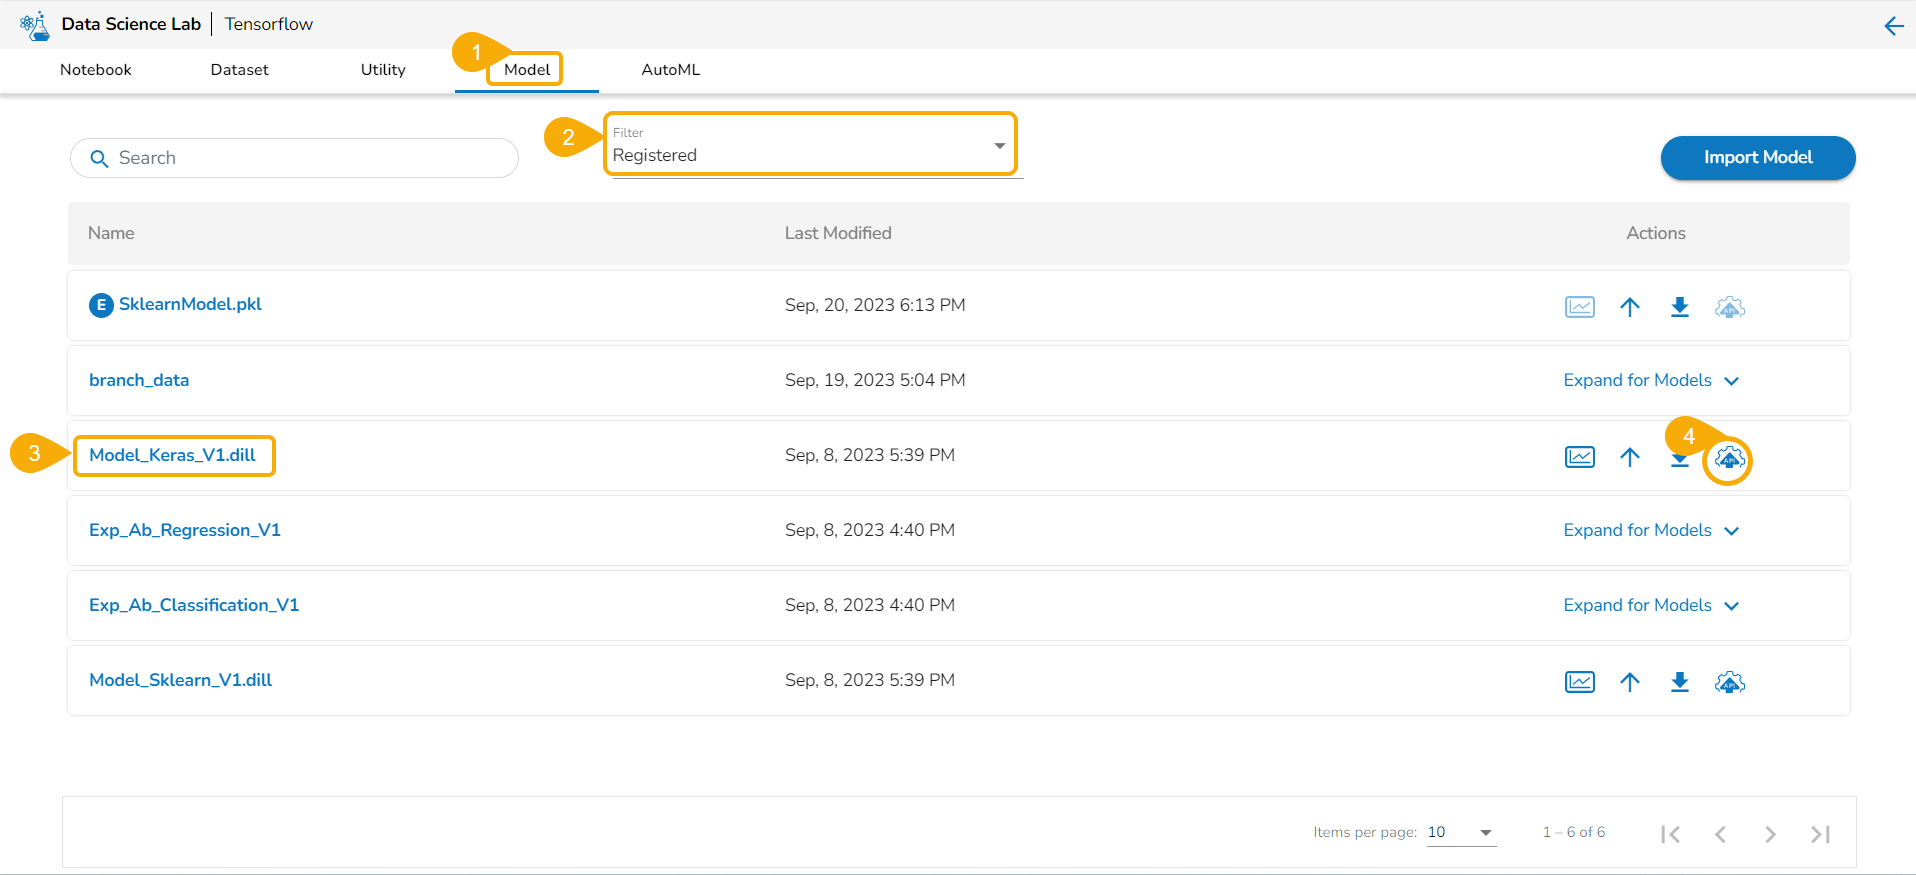
Task: Open the Model_Keras_V1.dill model link
Action: (172, 455)
